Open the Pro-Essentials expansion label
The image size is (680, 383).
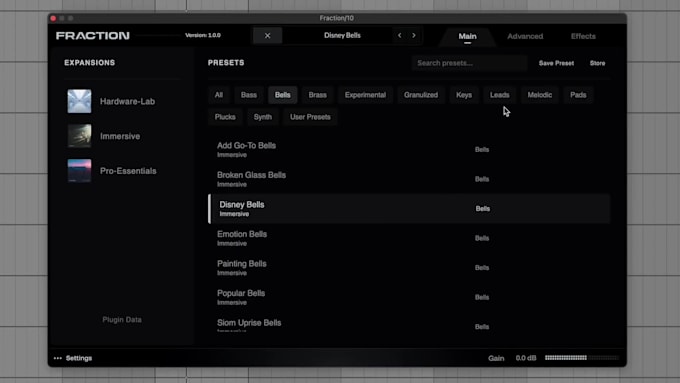click(128, 171)
